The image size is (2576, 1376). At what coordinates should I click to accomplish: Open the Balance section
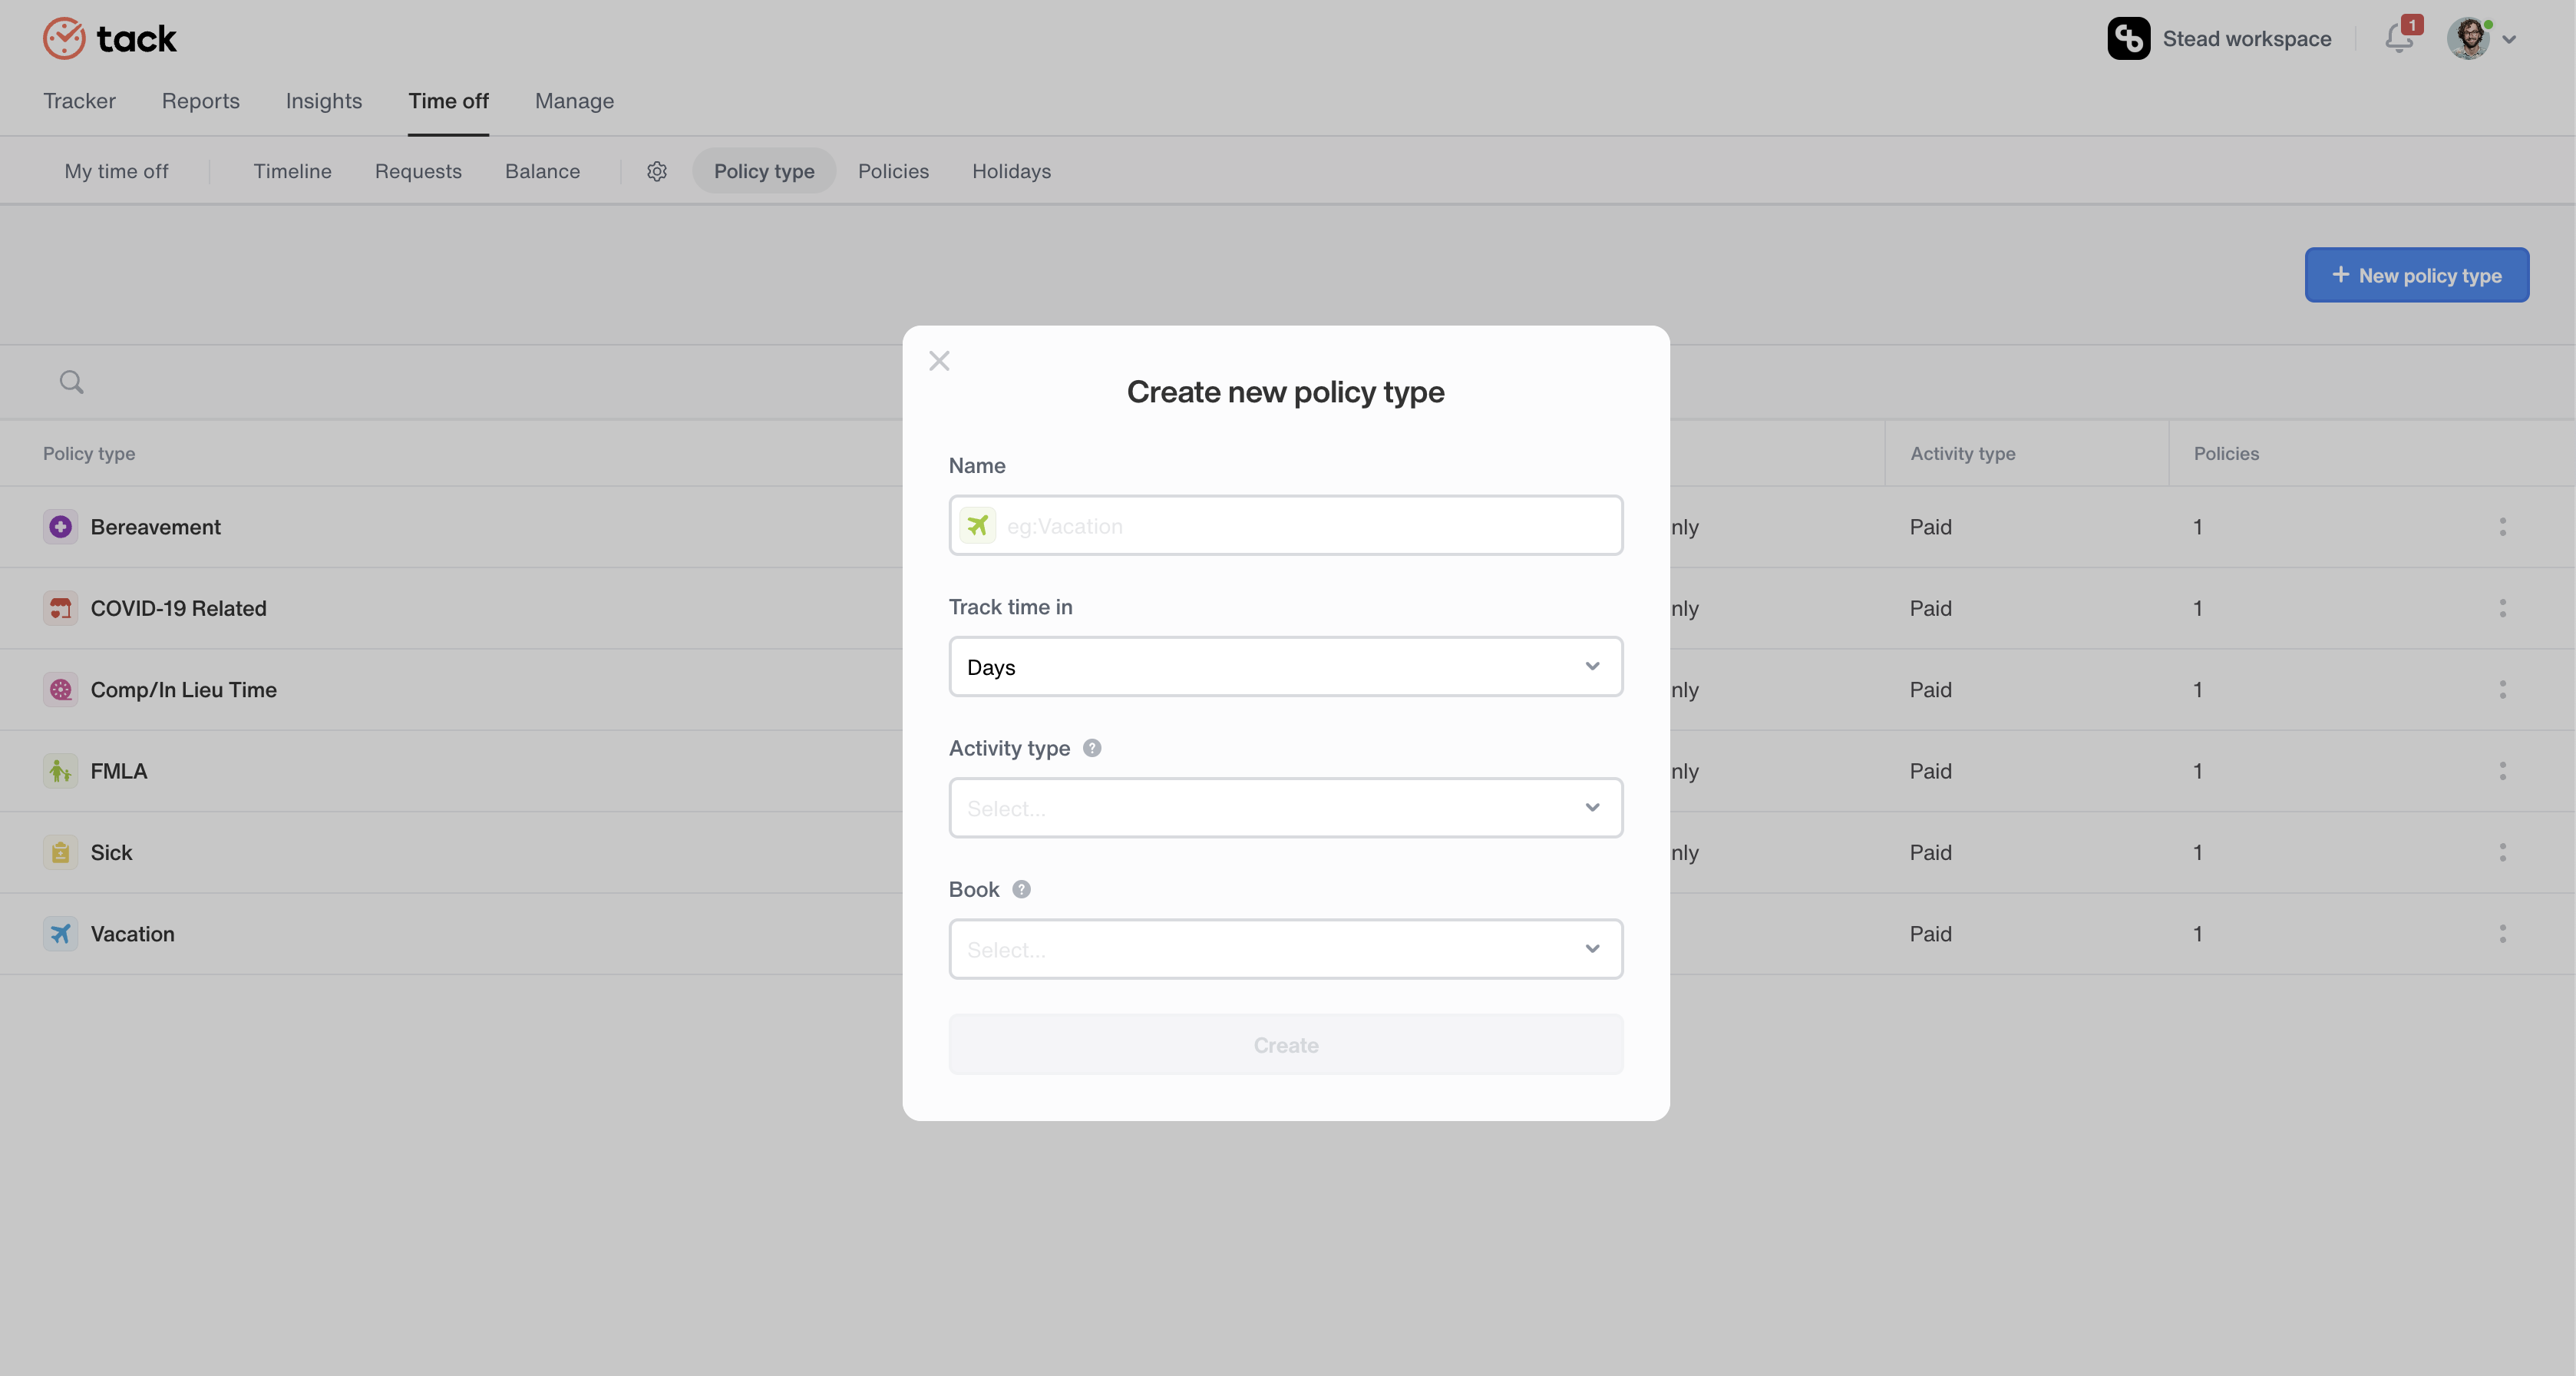pyautogui.click(x=542, y=170)
